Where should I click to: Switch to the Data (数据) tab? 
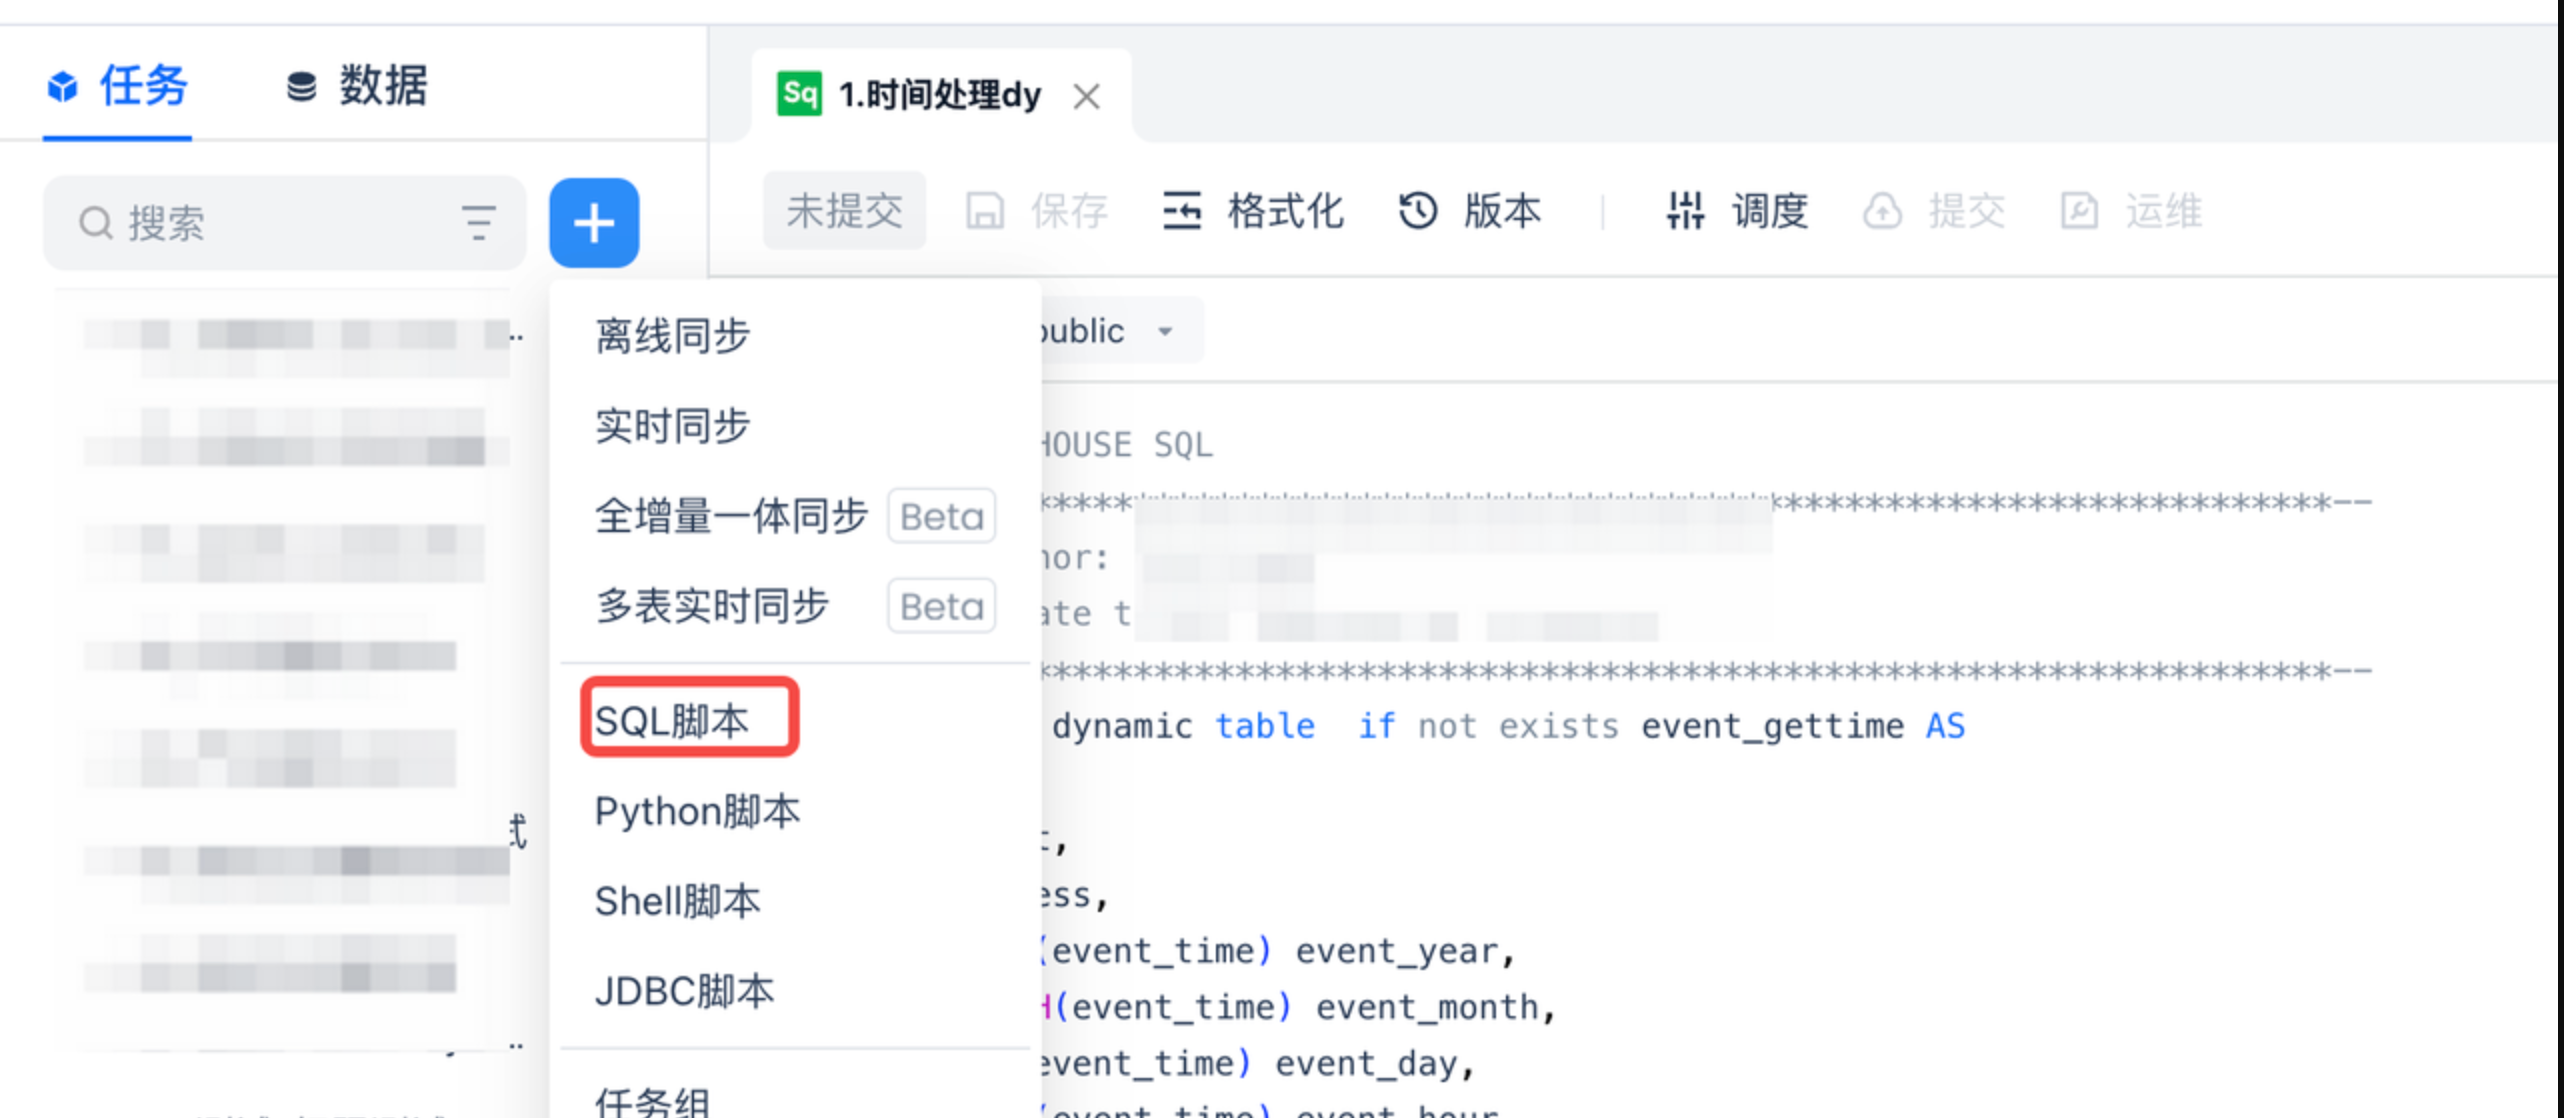[357, 86]
